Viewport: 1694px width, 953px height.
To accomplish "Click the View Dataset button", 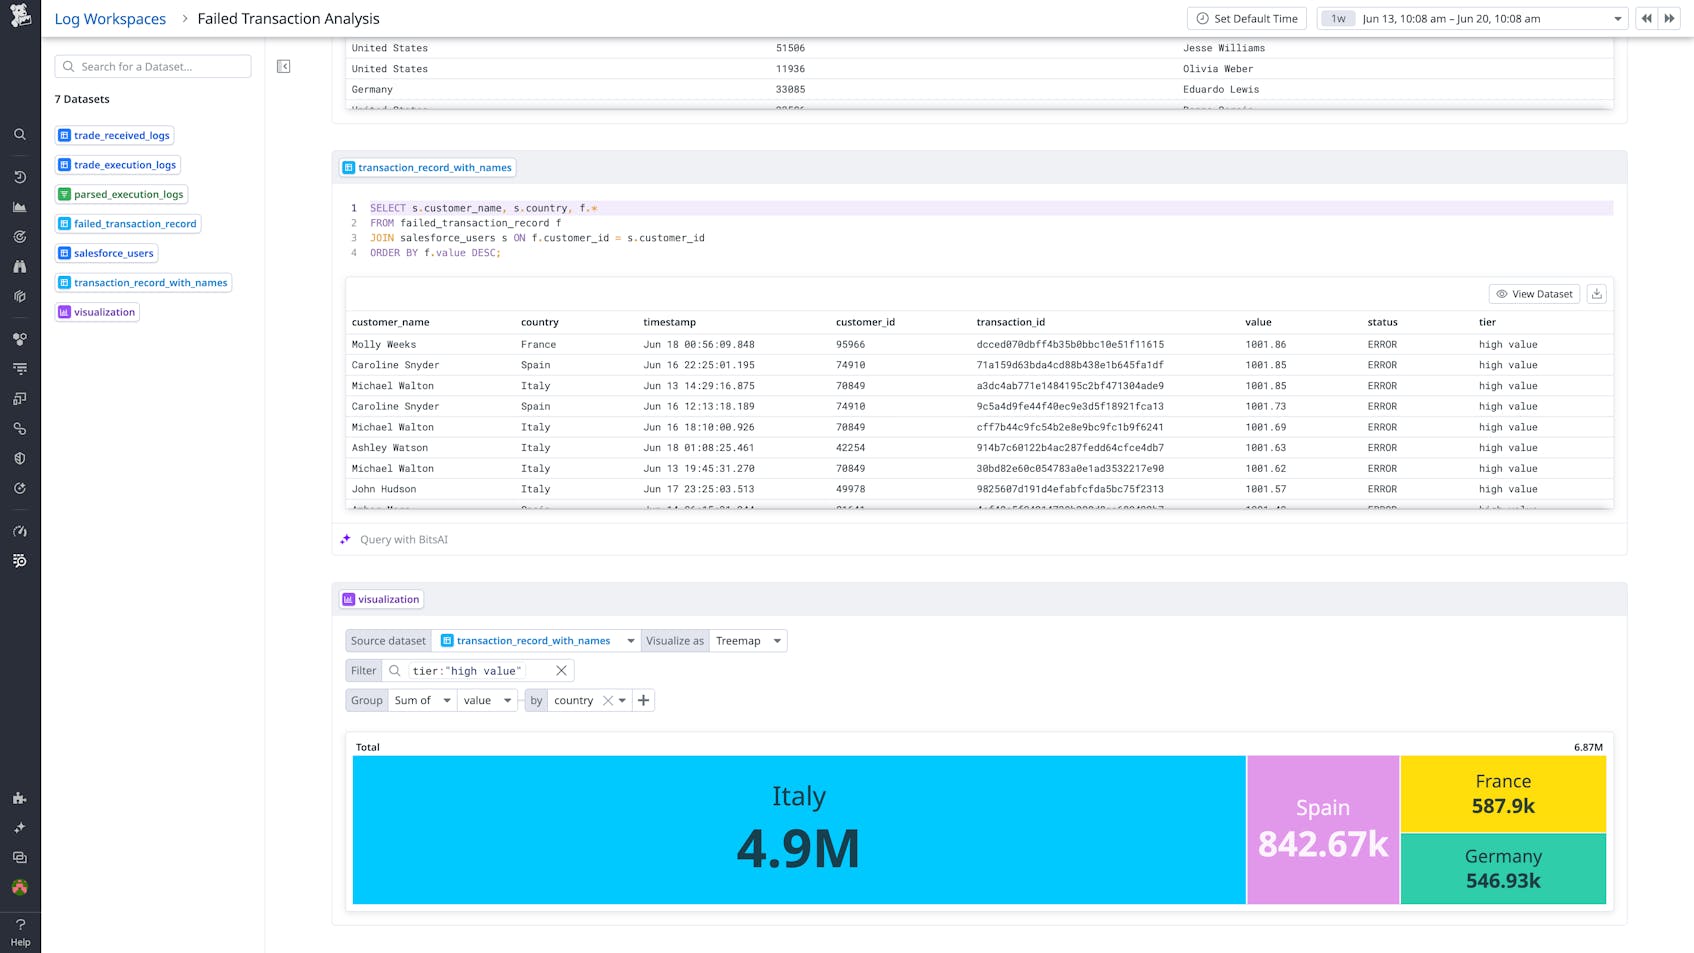I will point(1534,293).
